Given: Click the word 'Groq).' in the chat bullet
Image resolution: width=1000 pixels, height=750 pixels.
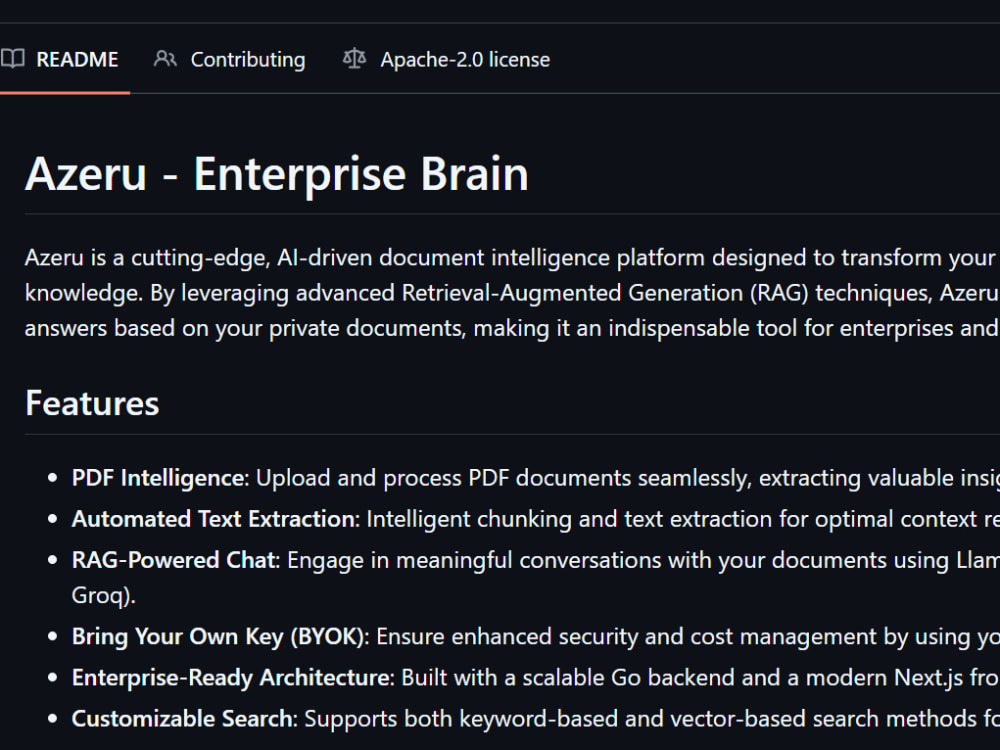Looking at the screenshot, I should coord(103,595).
